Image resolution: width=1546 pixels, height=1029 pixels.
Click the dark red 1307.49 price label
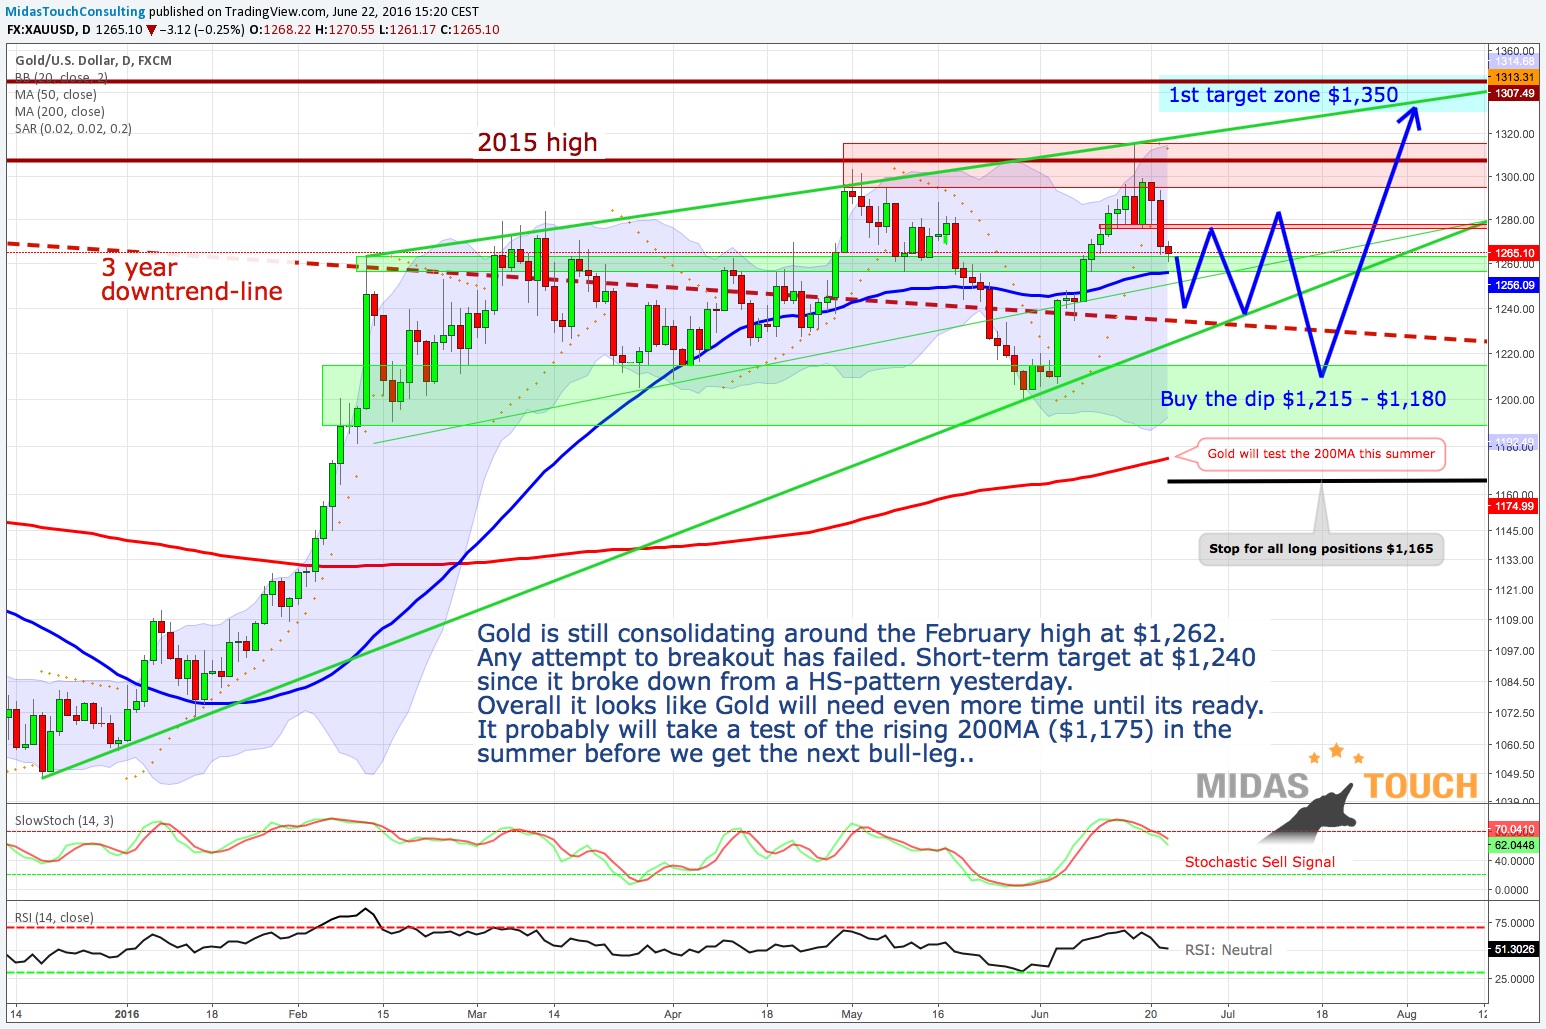(x=1514, y=93)
